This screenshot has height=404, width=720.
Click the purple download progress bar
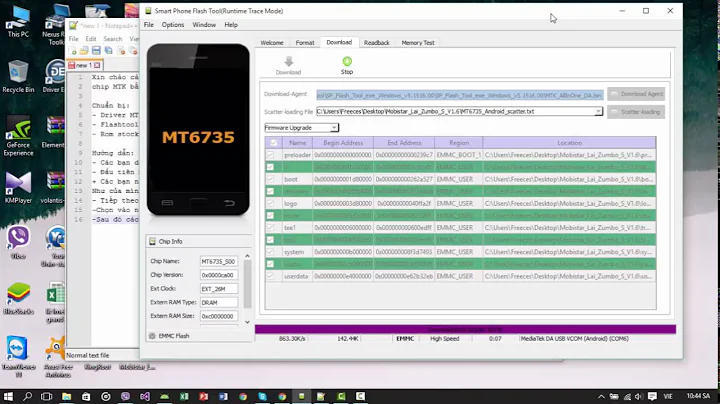pyautogui.click(x=465, y=329)
